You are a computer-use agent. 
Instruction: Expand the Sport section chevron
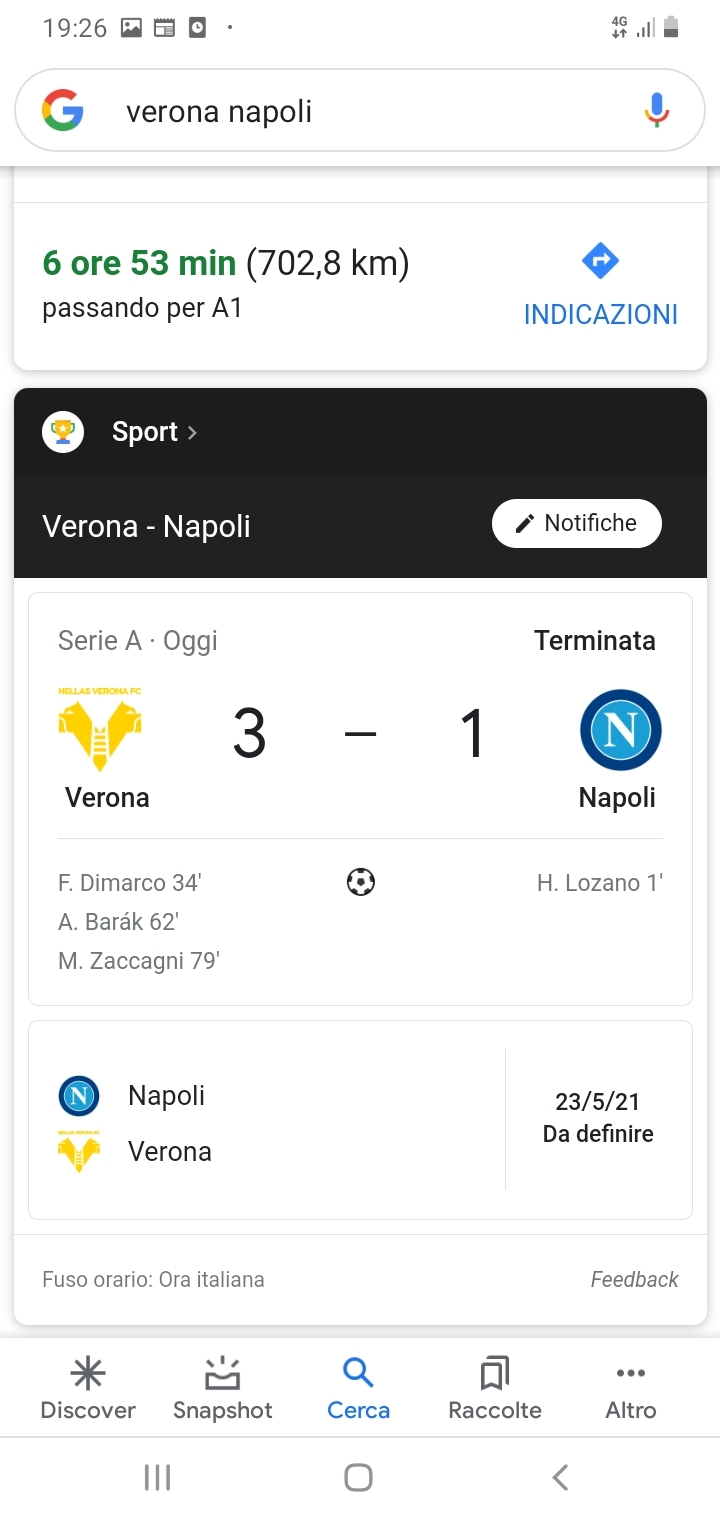pos(192,432)
